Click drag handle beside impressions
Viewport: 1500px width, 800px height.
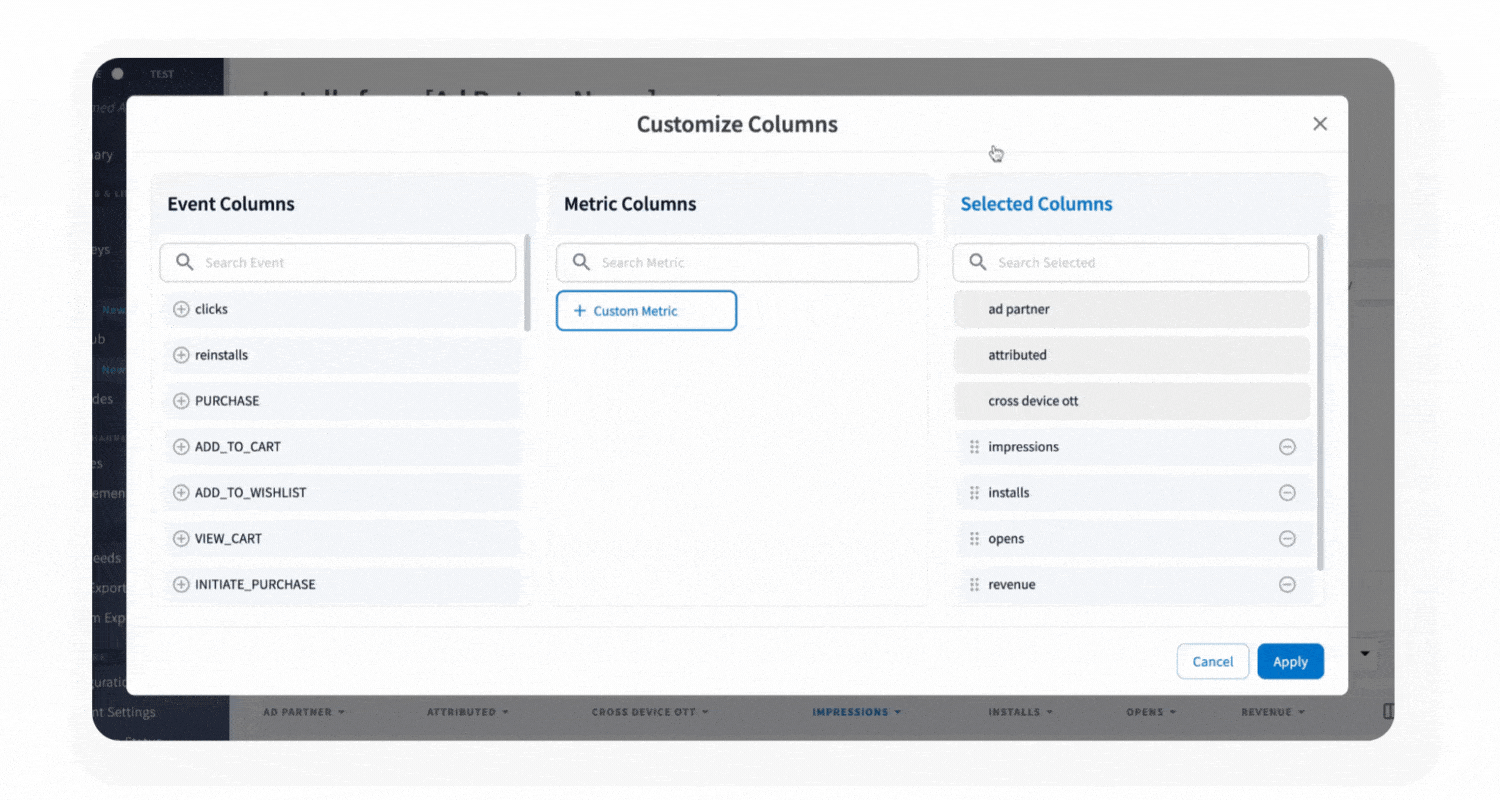[974, 447]
